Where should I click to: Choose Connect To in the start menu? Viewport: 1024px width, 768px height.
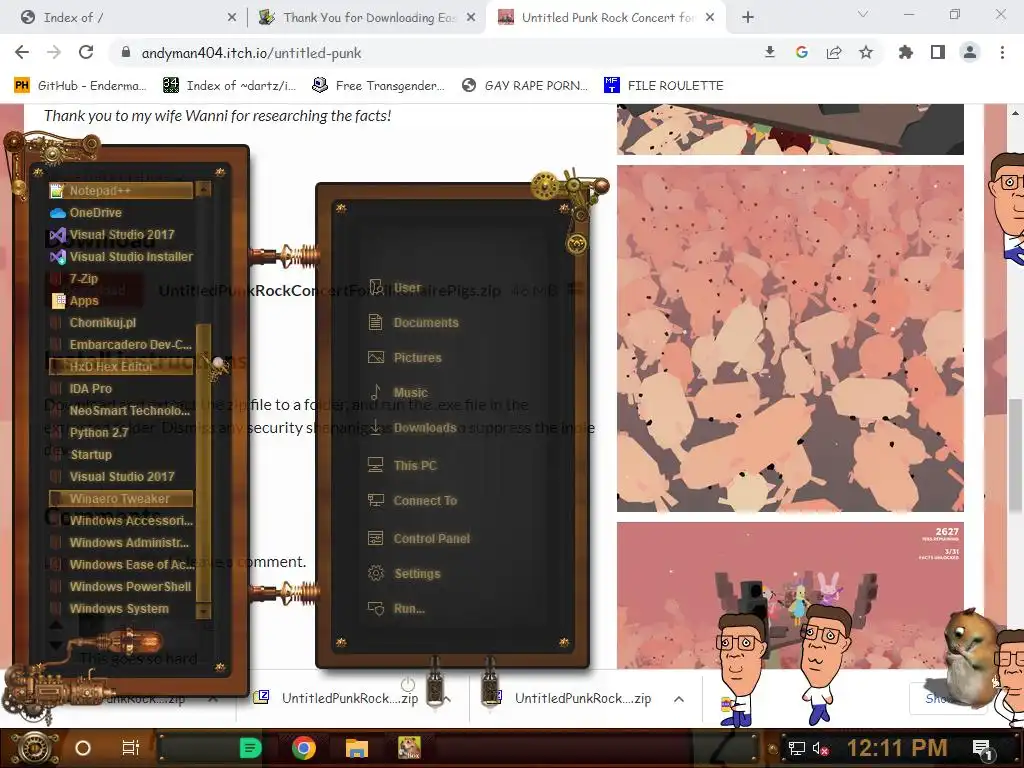pyautogui.click(x=414, y=501)
